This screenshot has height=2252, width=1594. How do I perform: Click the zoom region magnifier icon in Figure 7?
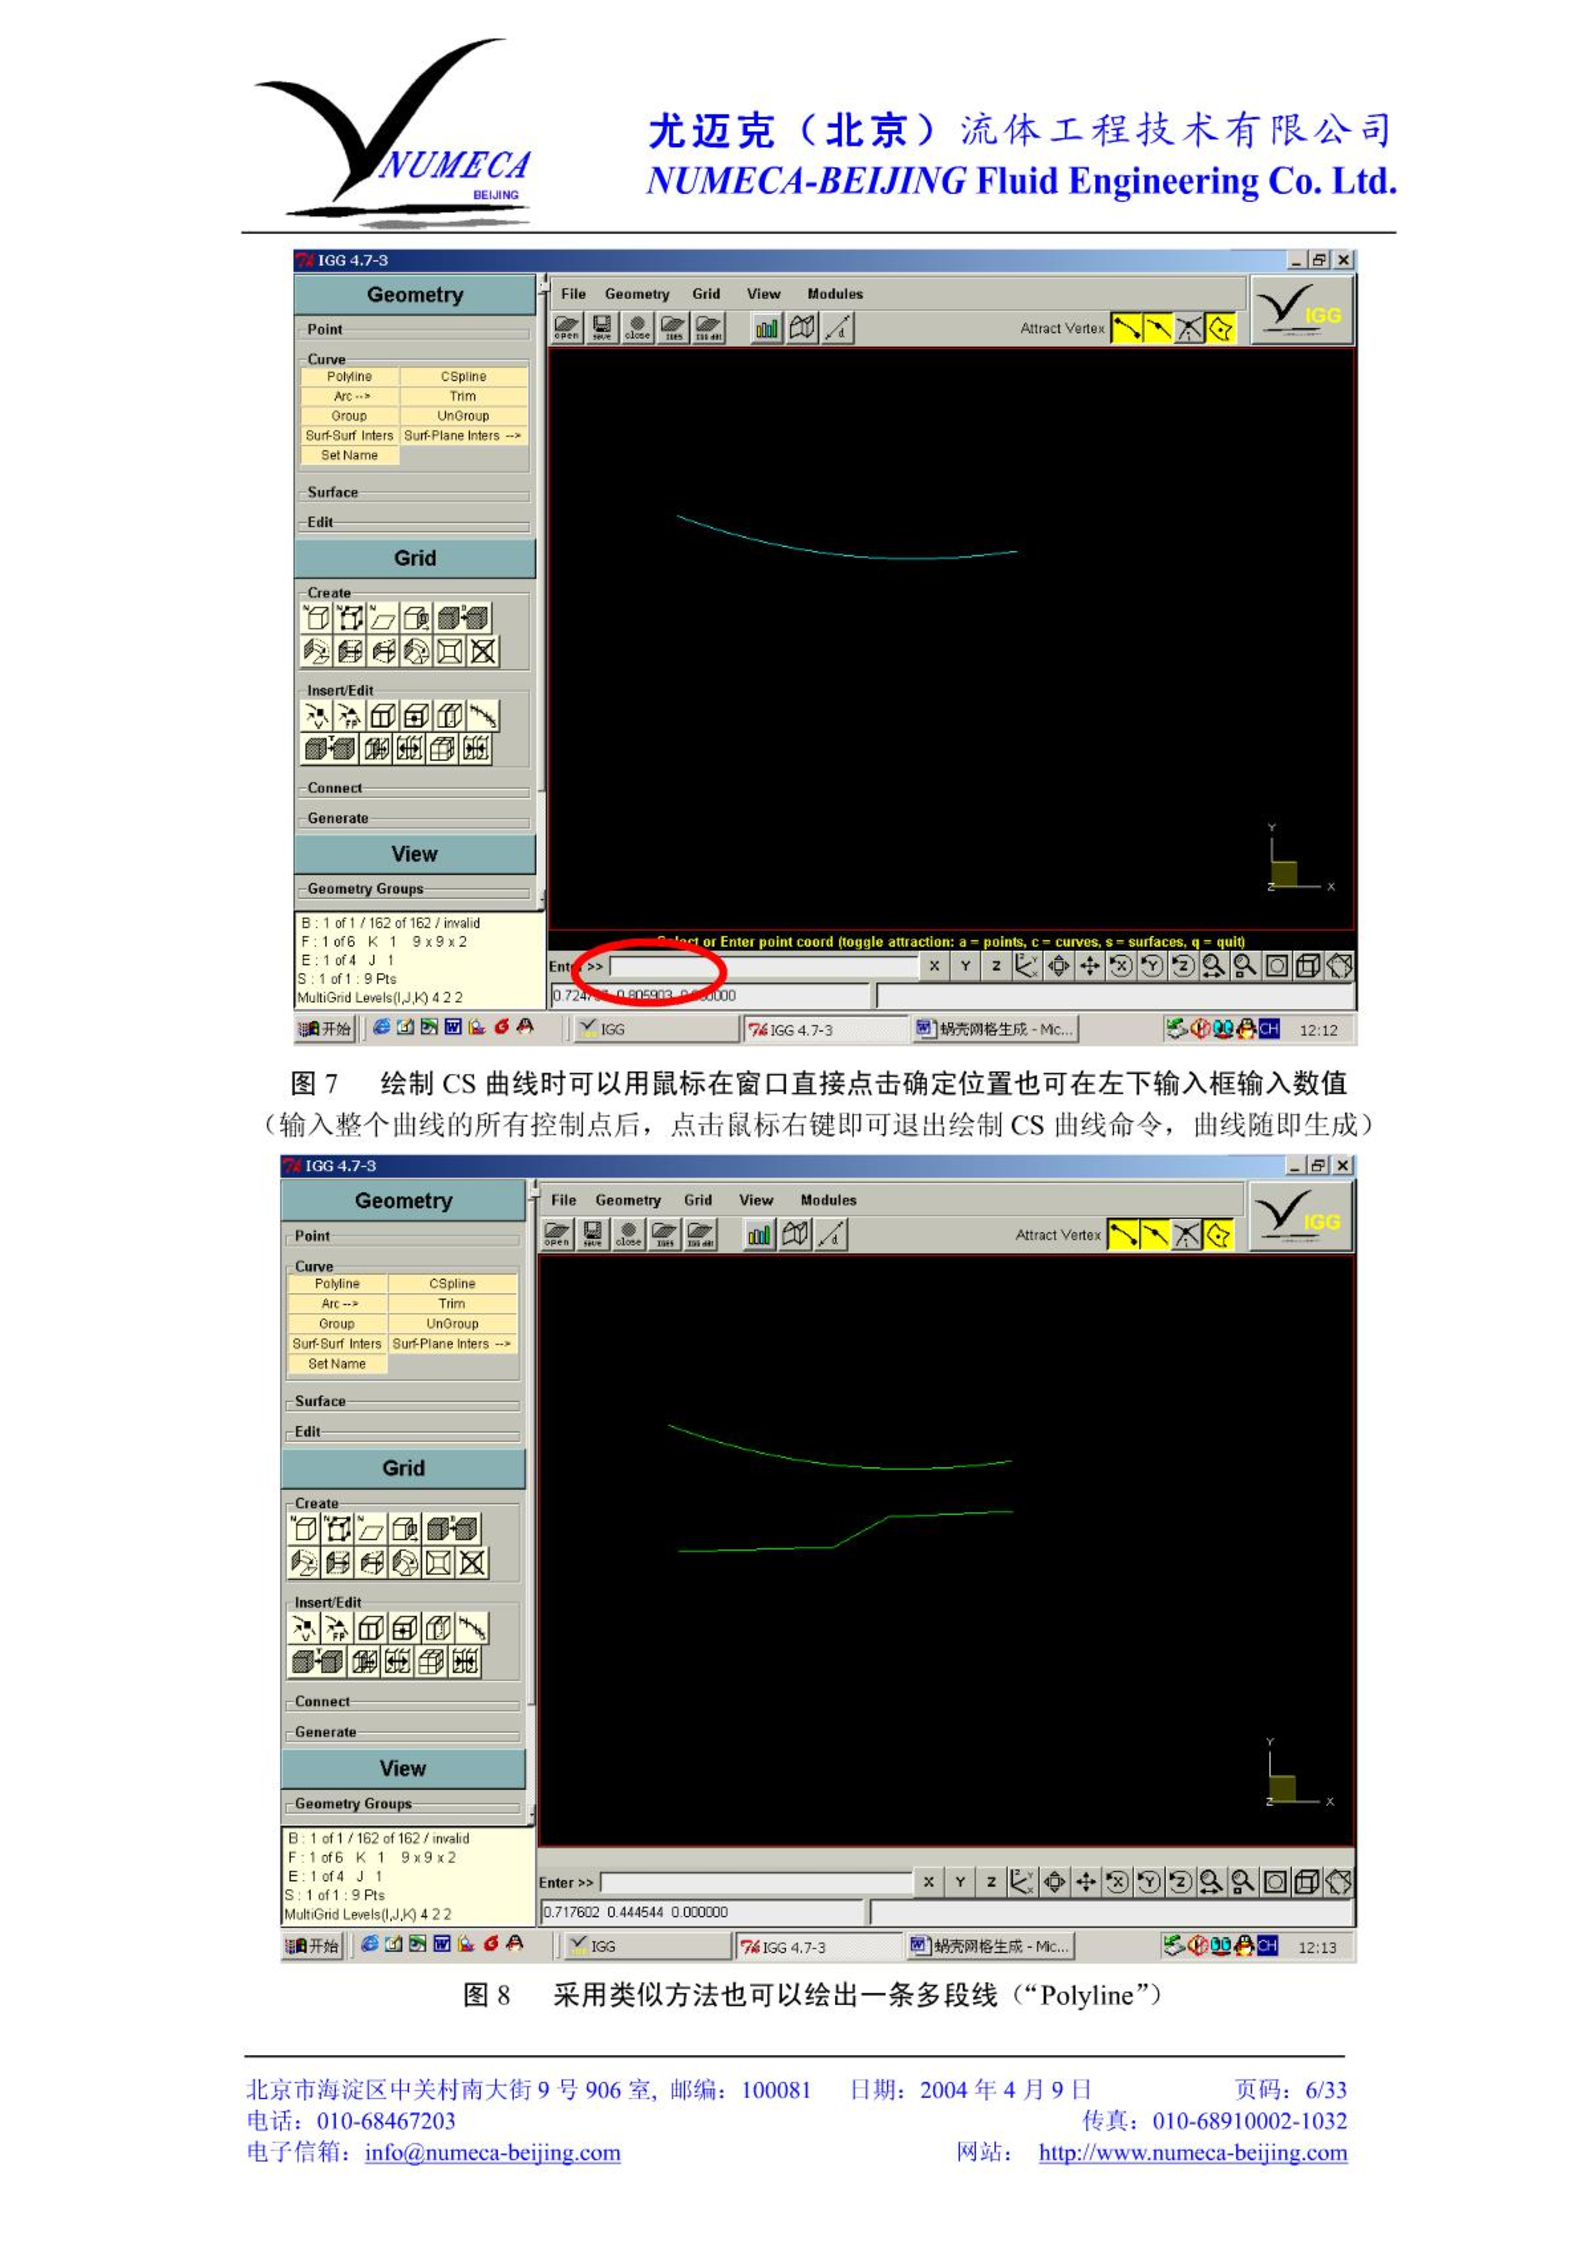pyautogui.click(x=1245, y=966)
